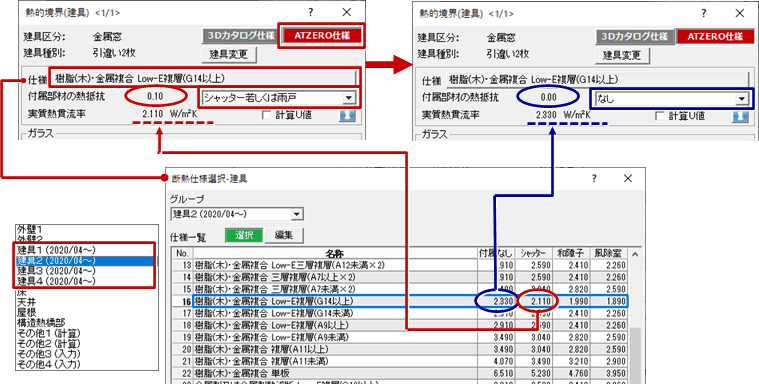Select row 17 Low-E複層(G14未満) in the list
The image size is (759, 384).
click(x=410, y=313)
